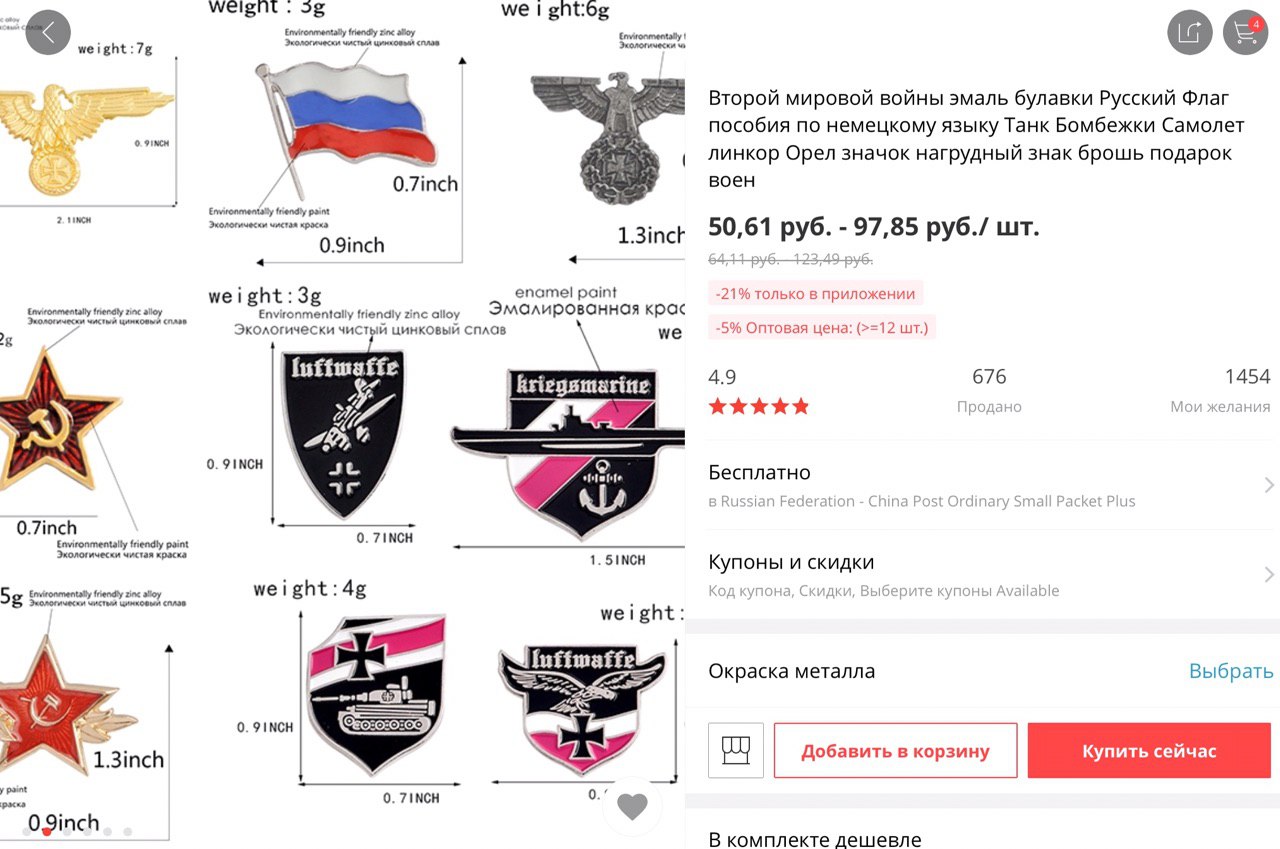Click the Добавить в корзину button
The image size is (1280, 849).
895,751
